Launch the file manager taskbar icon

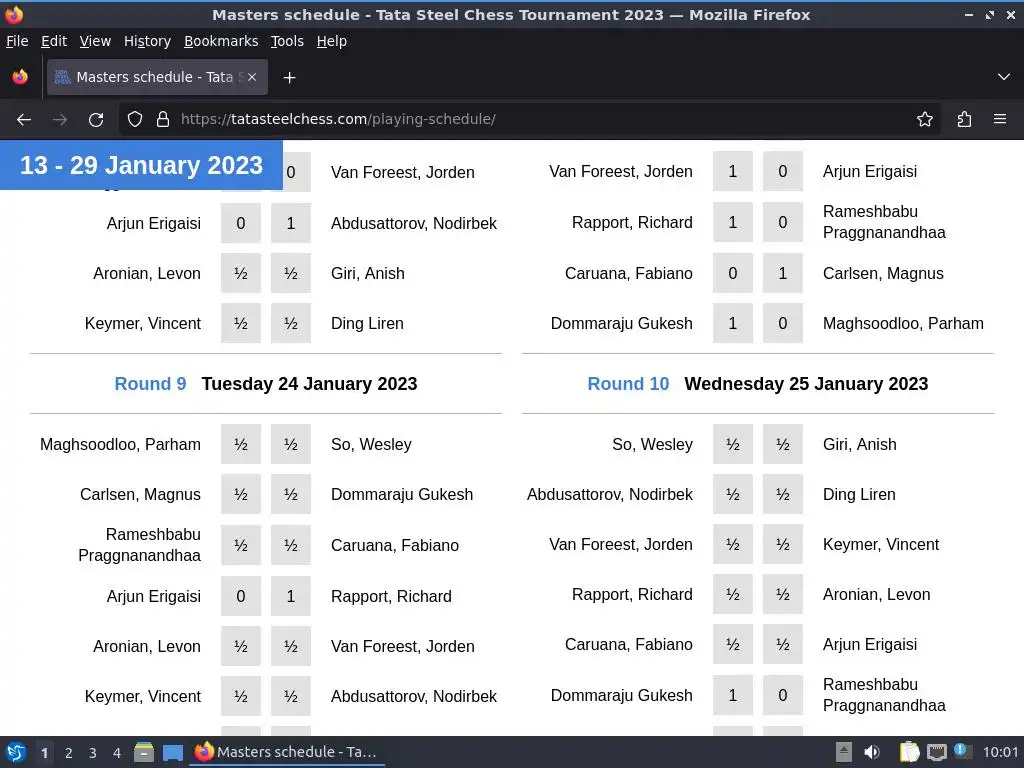click(144, 752)
